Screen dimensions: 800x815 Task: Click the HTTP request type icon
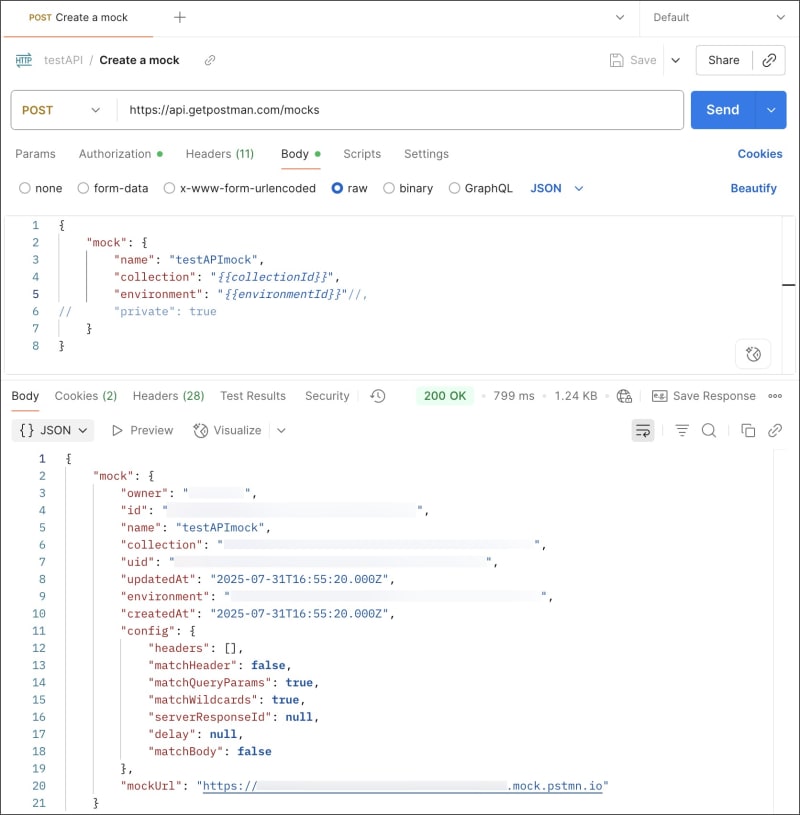pos(24,60)
